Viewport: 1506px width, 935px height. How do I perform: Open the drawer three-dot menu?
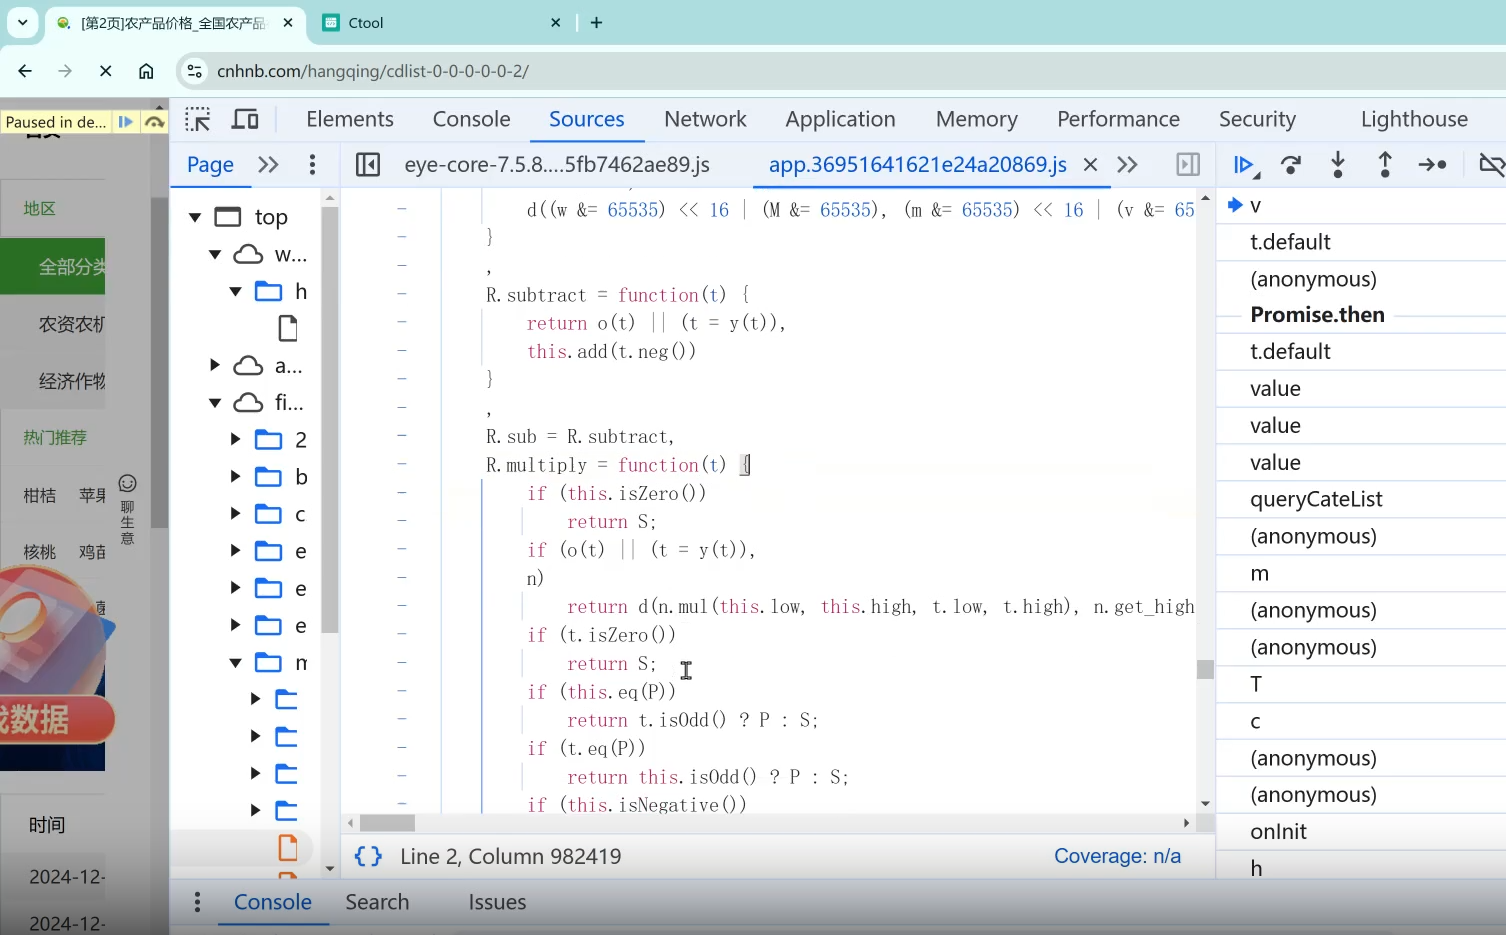197,902
